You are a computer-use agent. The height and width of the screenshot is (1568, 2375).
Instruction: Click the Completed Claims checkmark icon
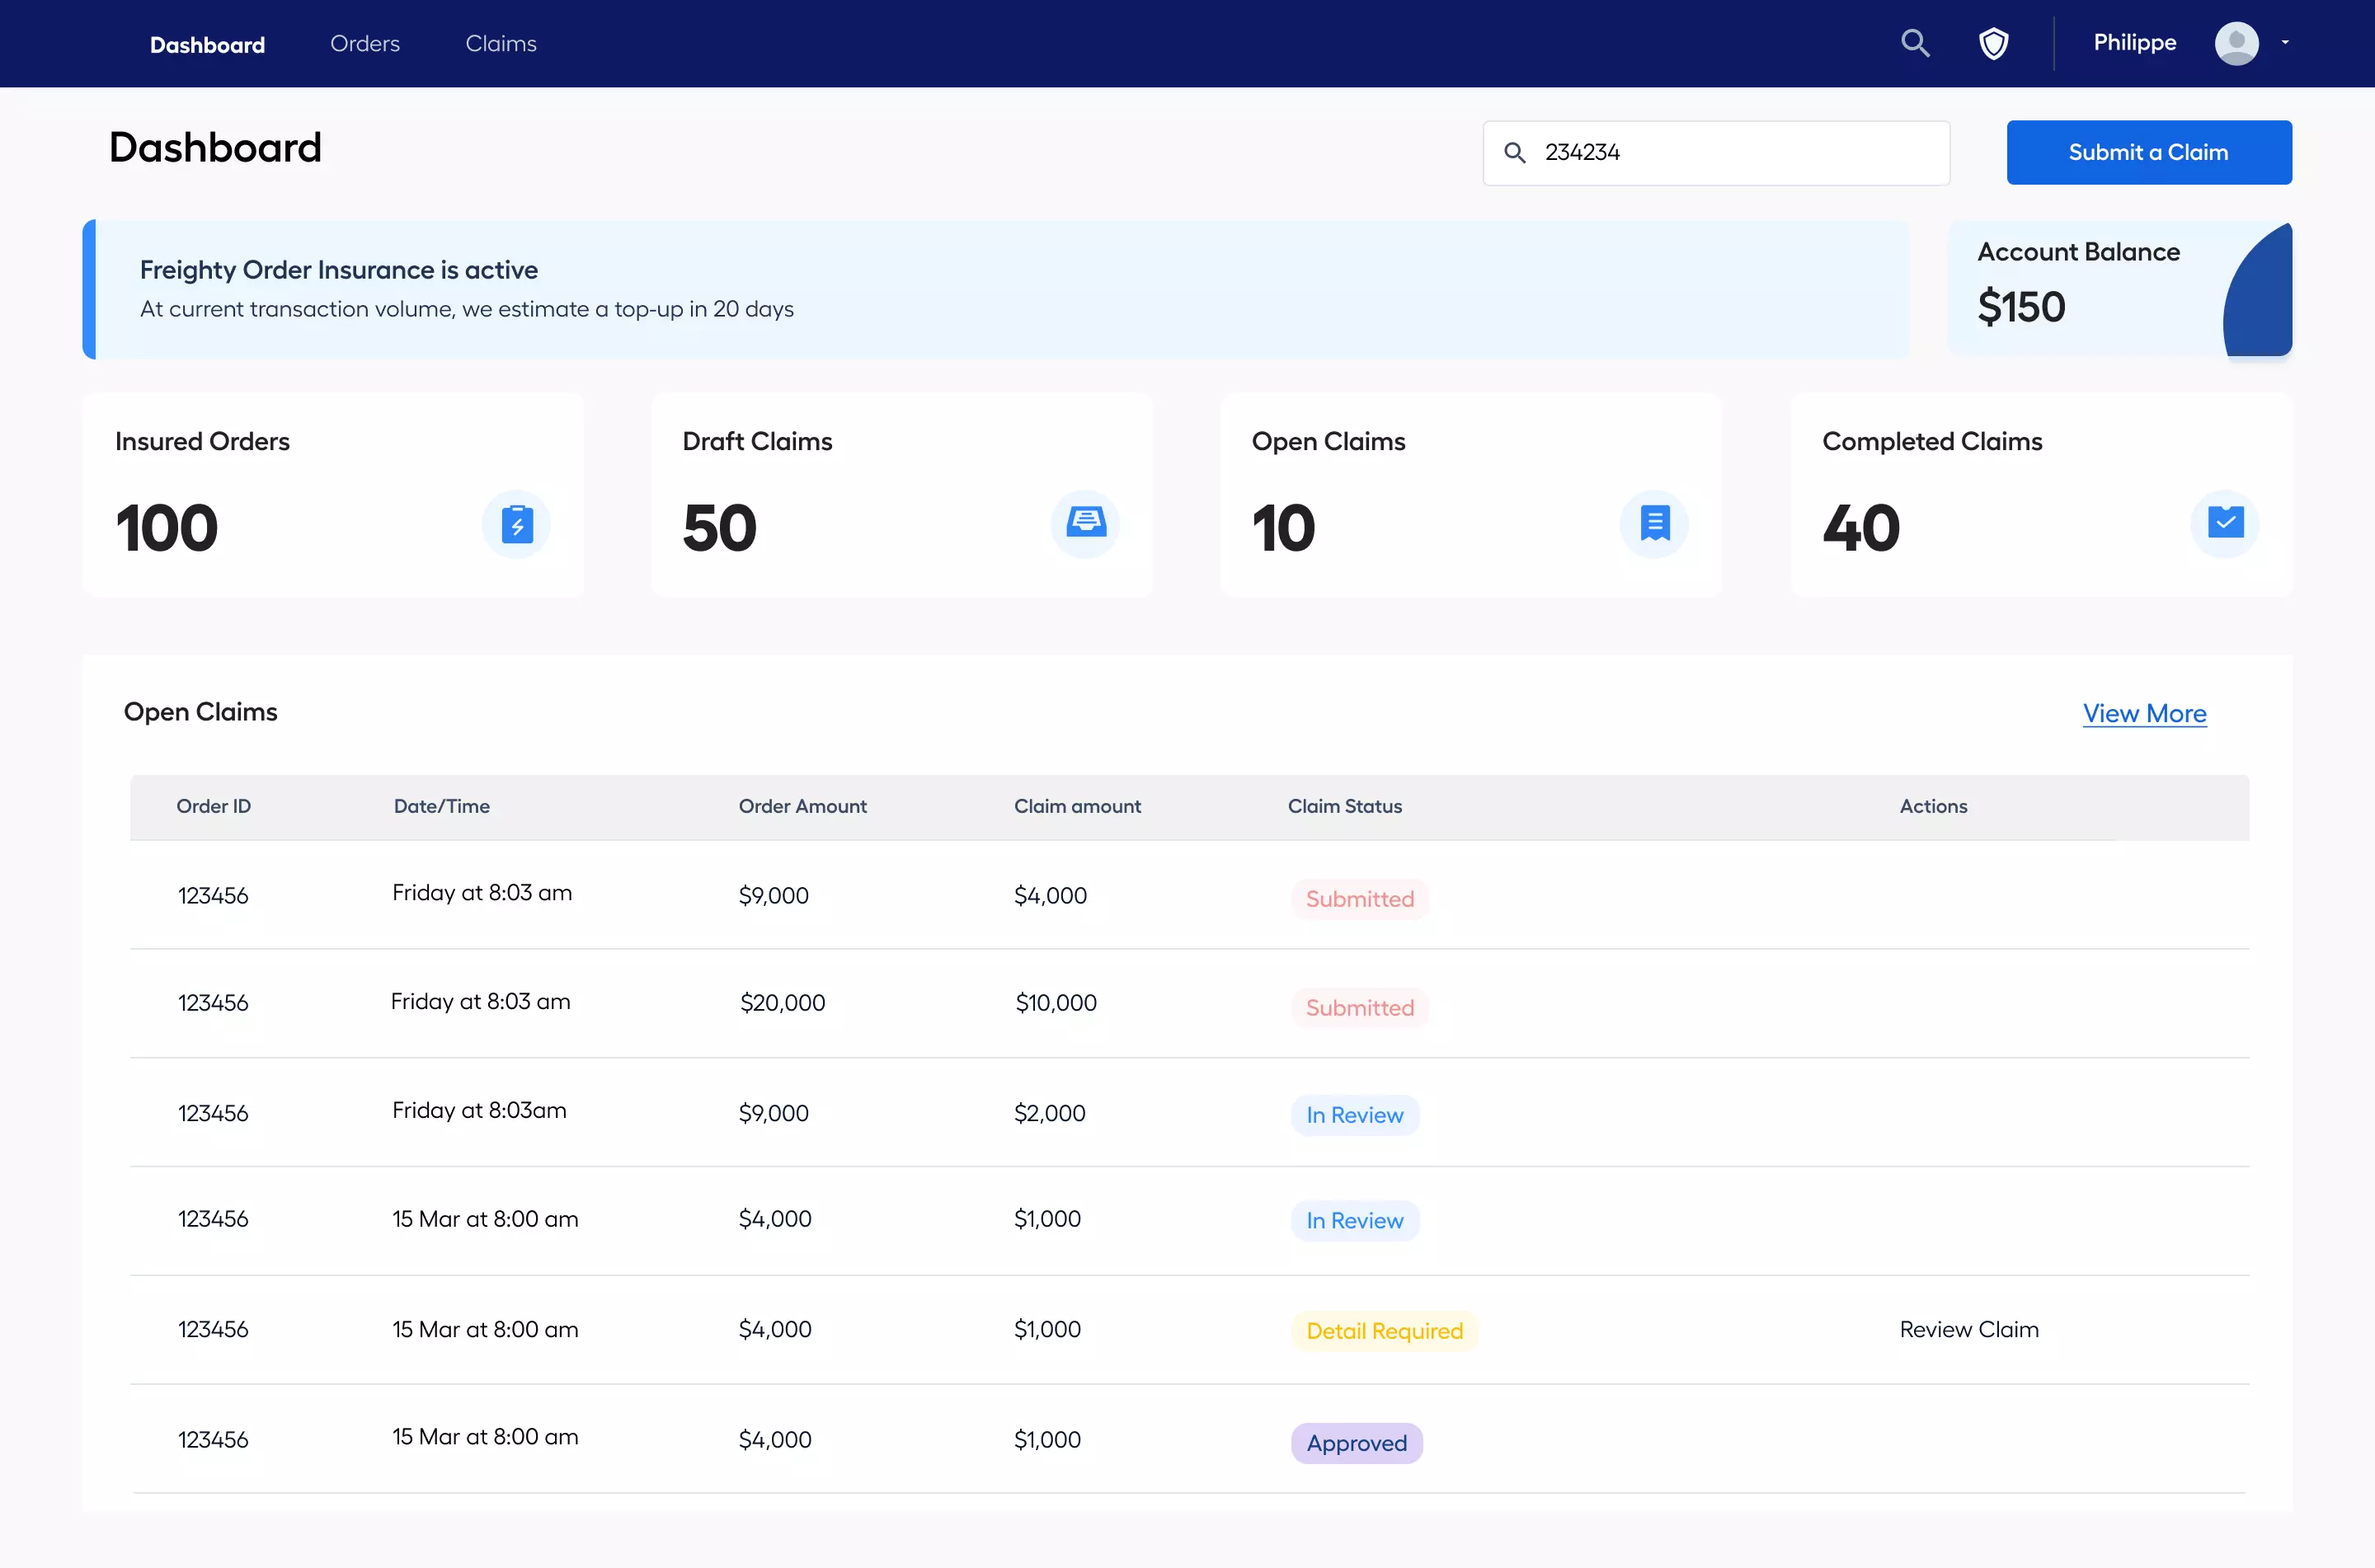tap(2225, 523)
